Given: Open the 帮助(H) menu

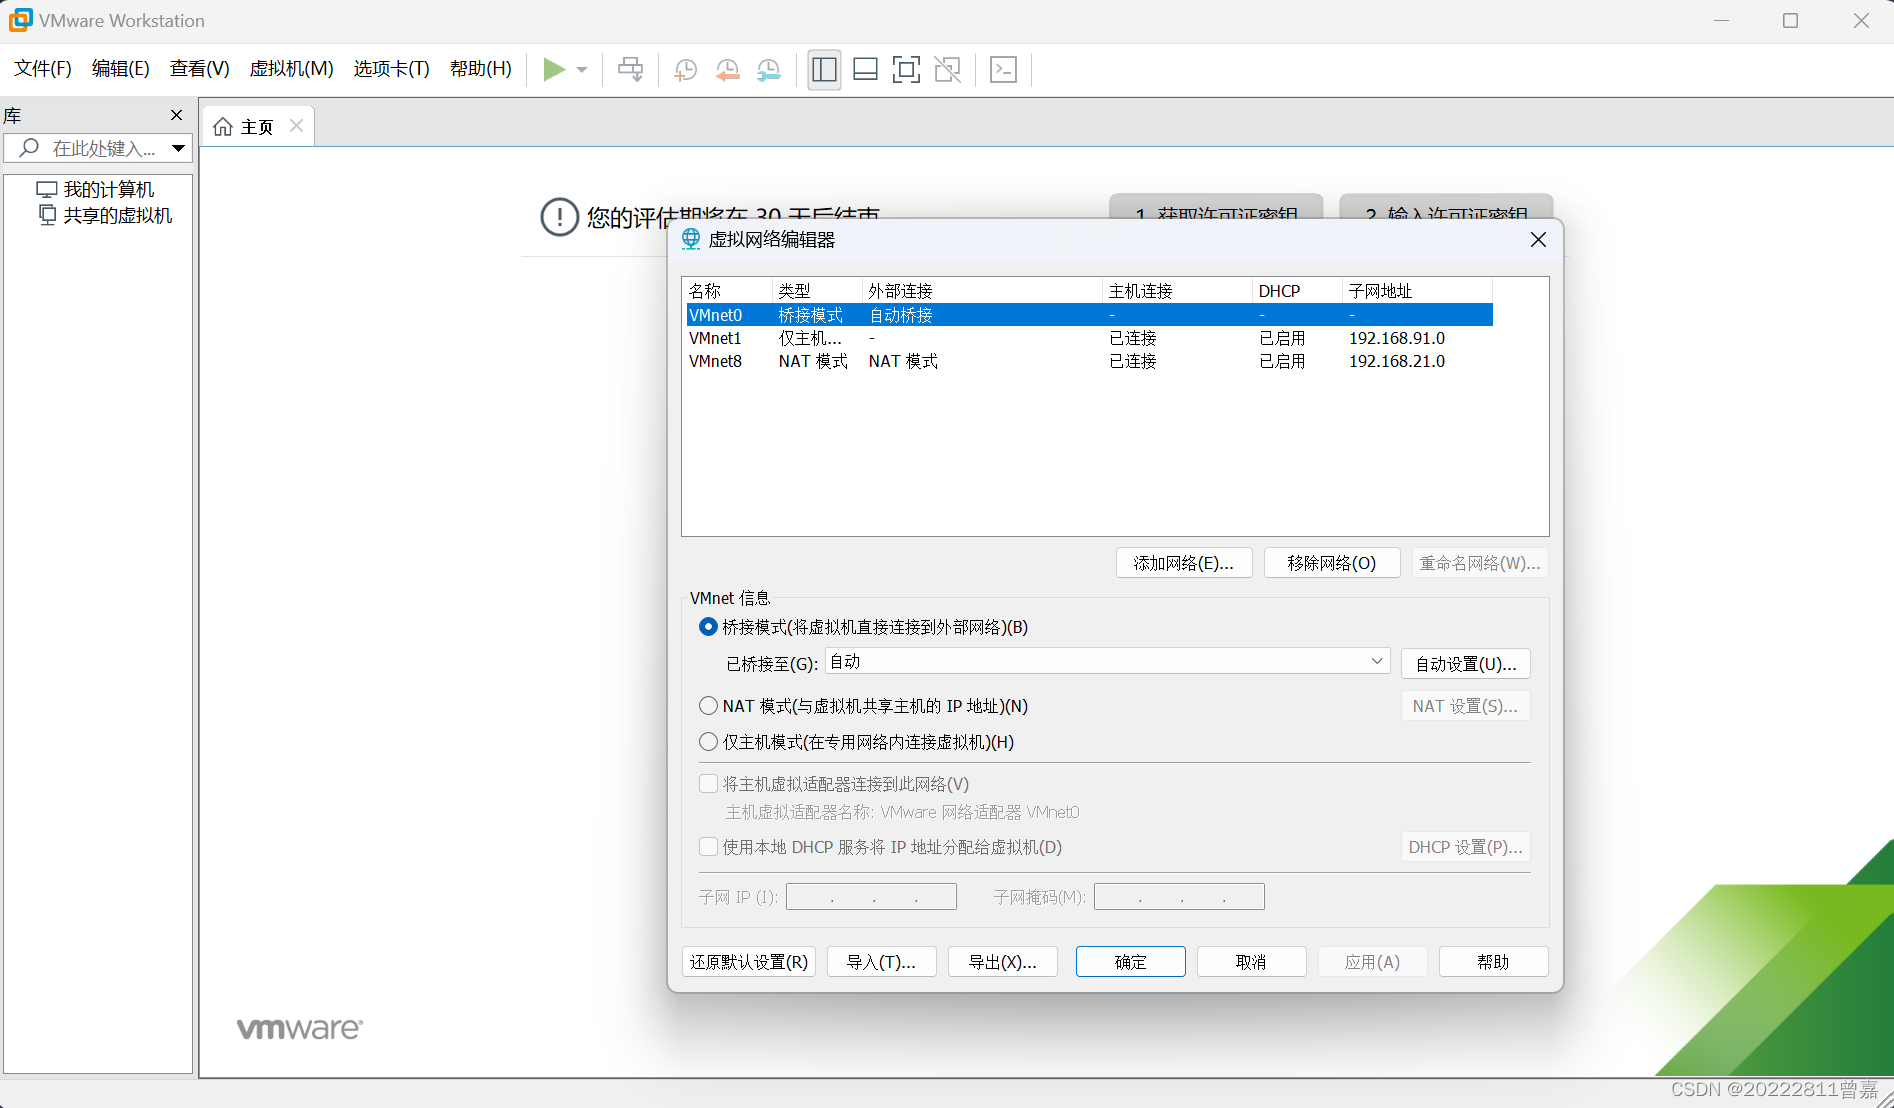Looking at the screenshot, I should tap(481, 69).
